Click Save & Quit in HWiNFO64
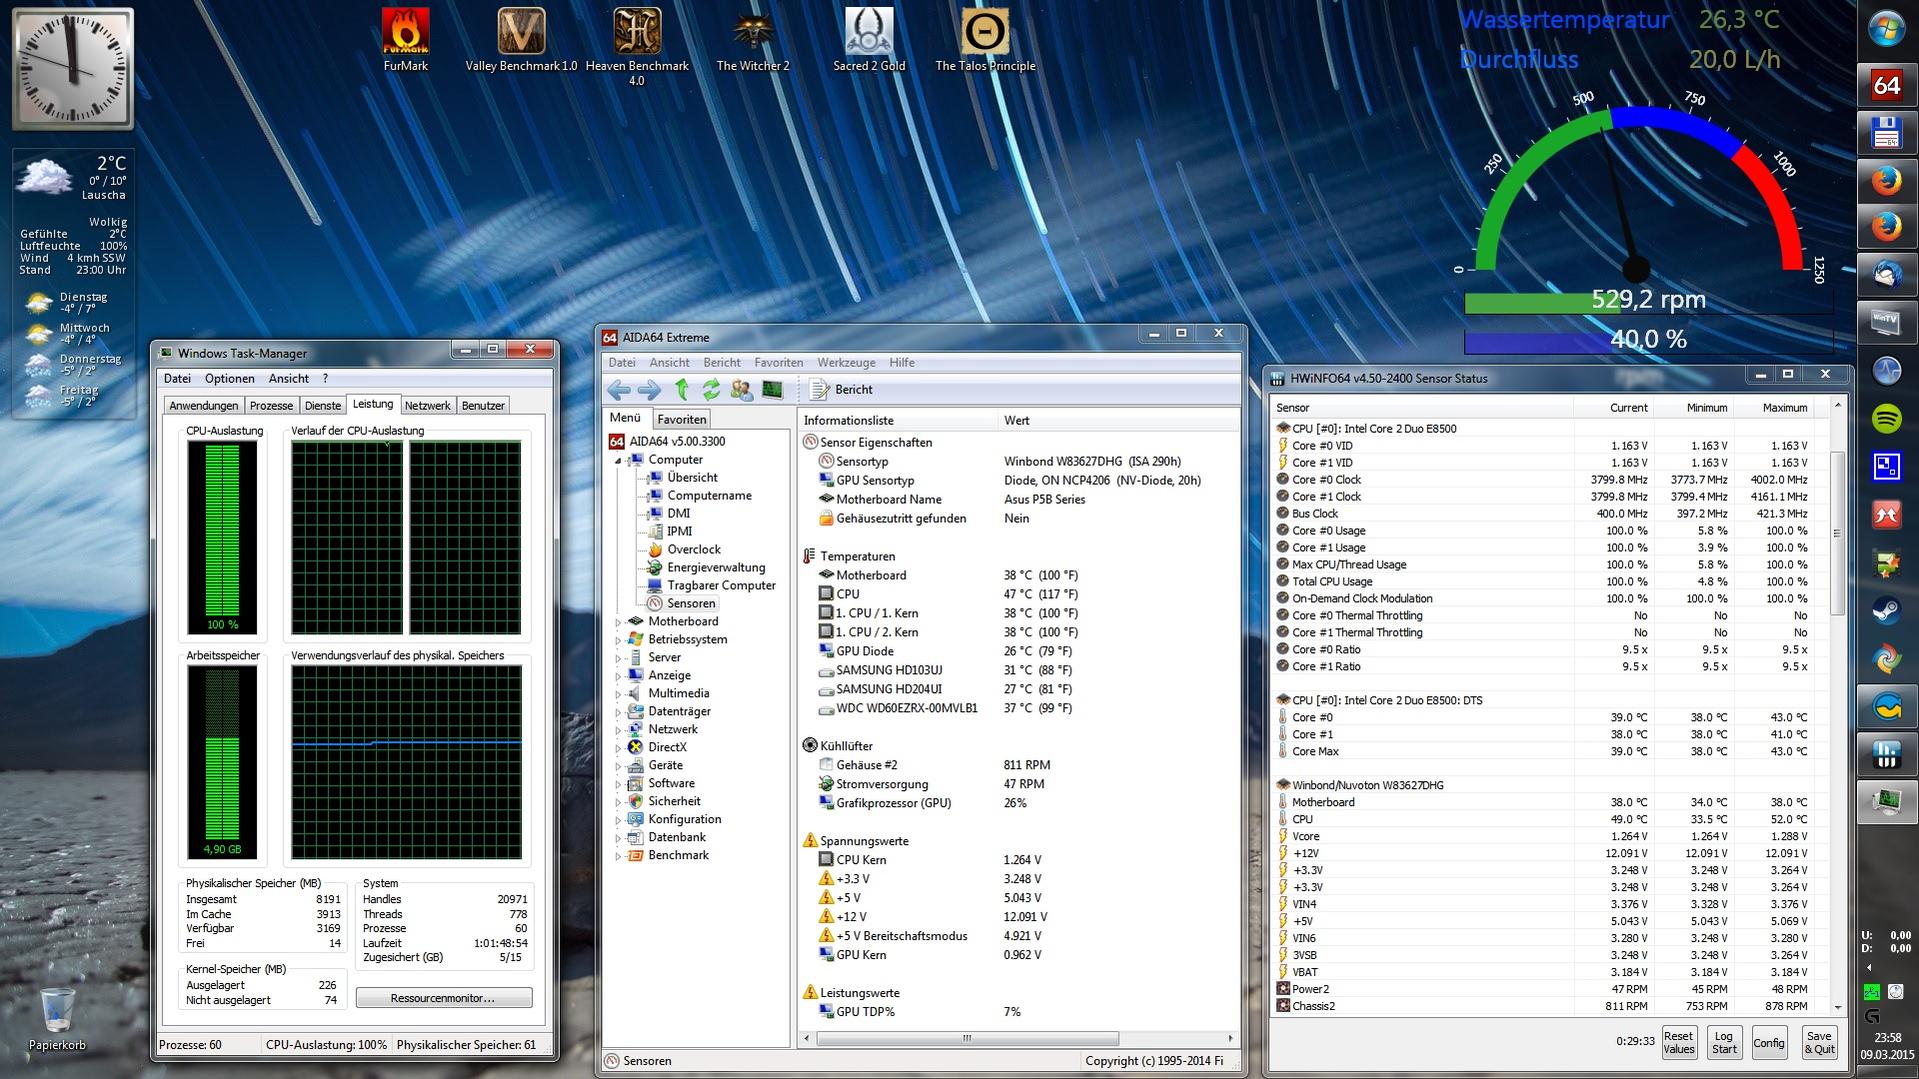Viewport: 1919px width, 1079px height. coord(1819,1042)
